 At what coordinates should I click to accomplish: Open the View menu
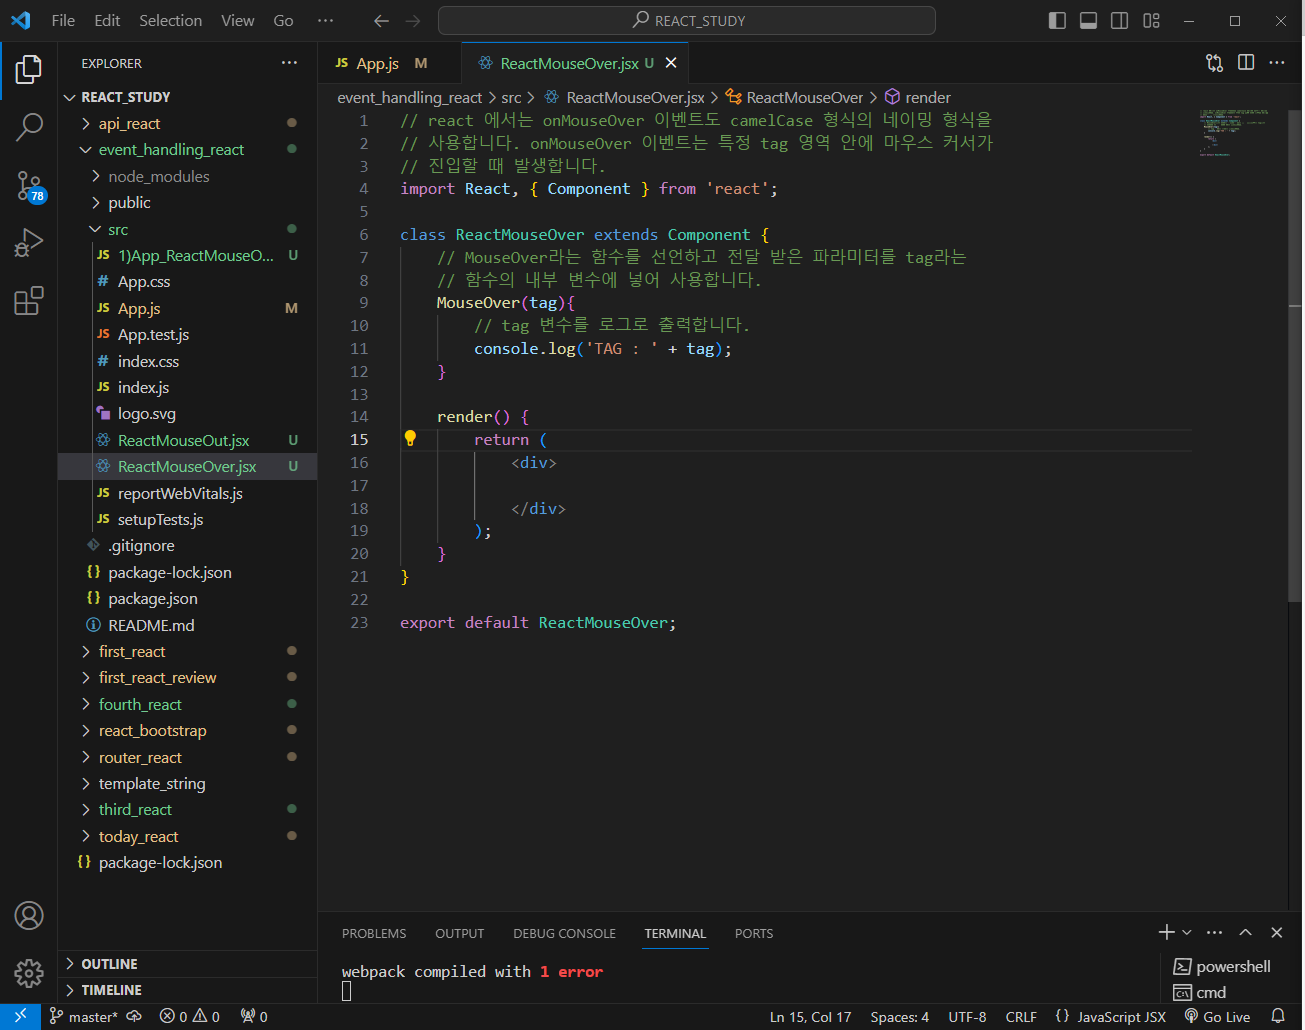point(237,21)
